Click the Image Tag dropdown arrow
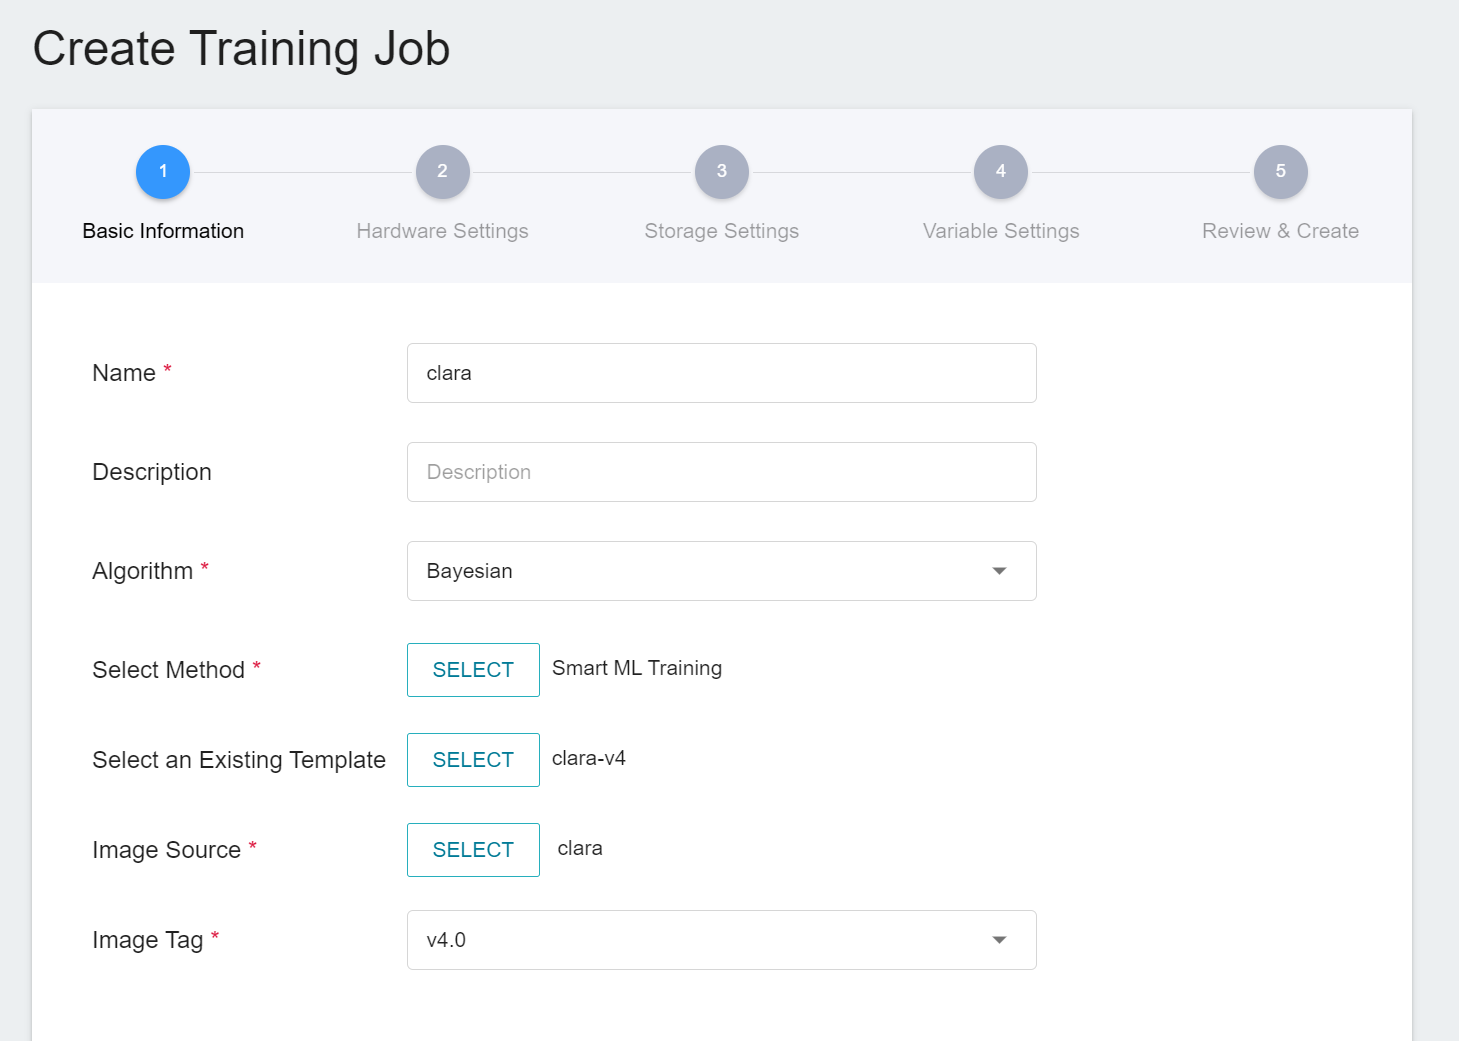Viewport: 1459px width, 1041px height. [x=998, y=940]
